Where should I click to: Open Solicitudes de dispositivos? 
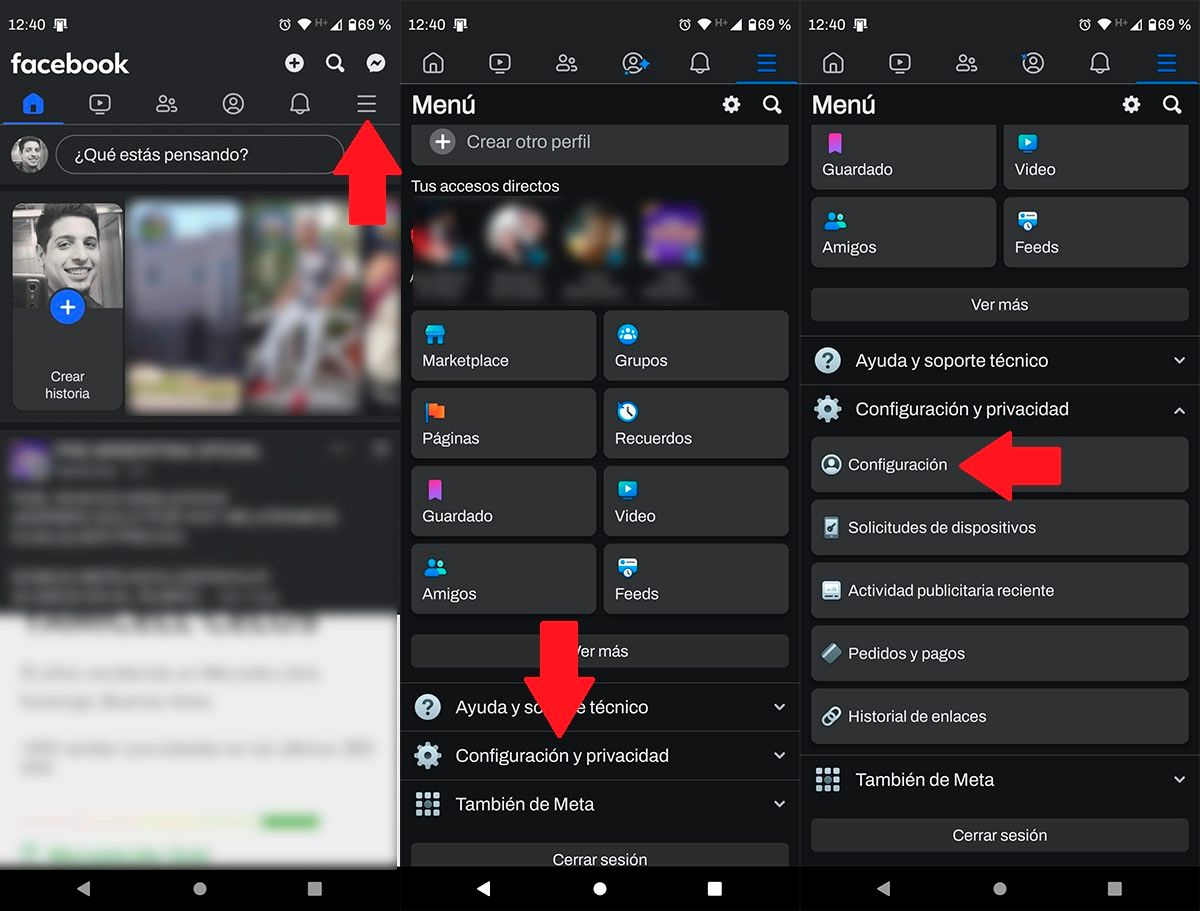tap(1000, 527)
